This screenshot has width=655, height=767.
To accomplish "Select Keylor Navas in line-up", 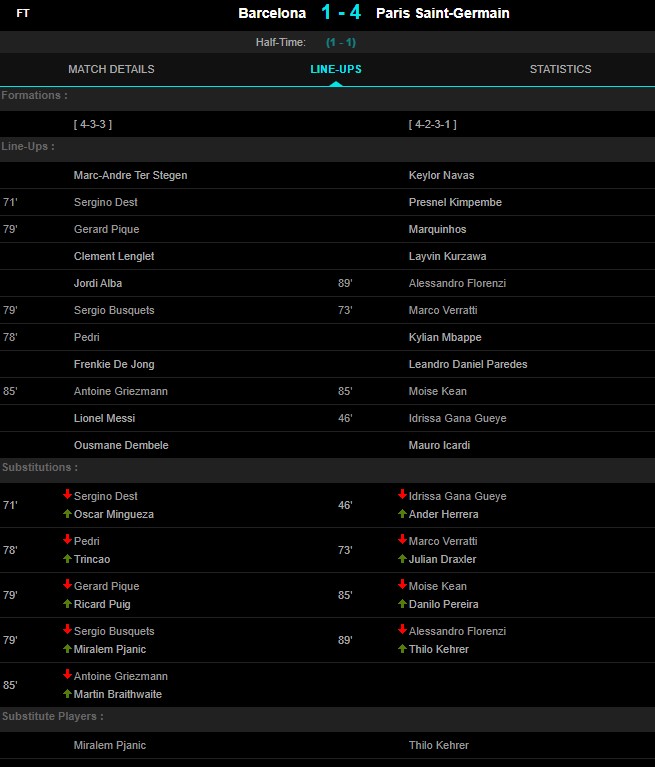I will 441,175.
